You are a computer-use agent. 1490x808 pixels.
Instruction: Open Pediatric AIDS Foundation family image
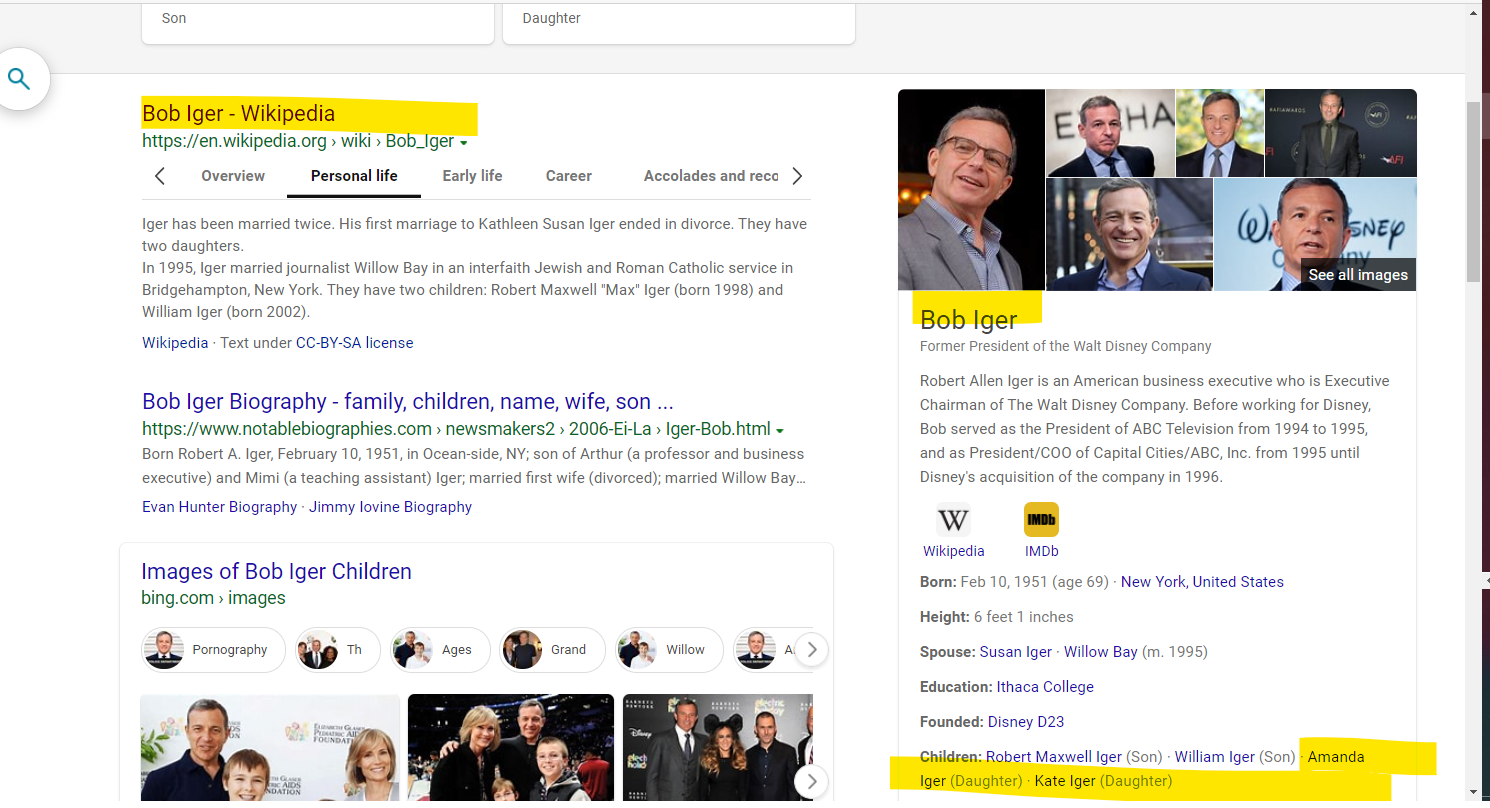coord(270,748)
